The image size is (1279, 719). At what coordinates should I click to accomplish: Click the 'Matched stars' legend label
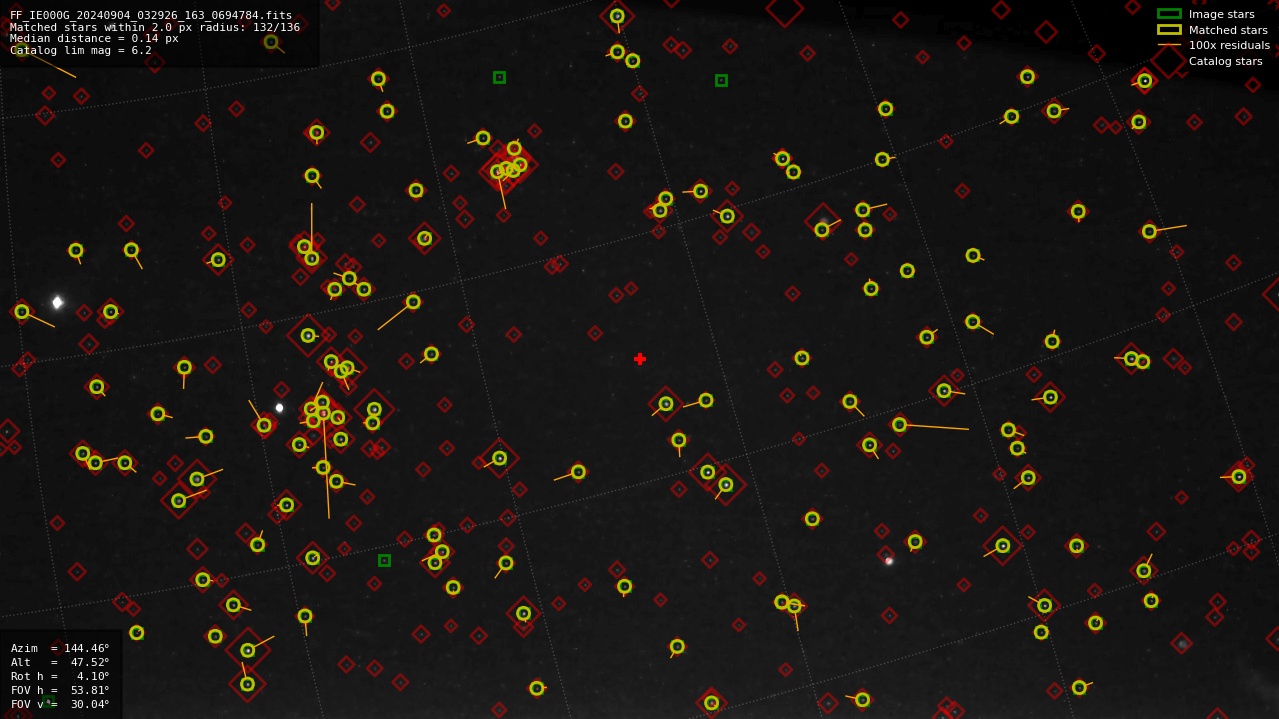pos(1228,30)
